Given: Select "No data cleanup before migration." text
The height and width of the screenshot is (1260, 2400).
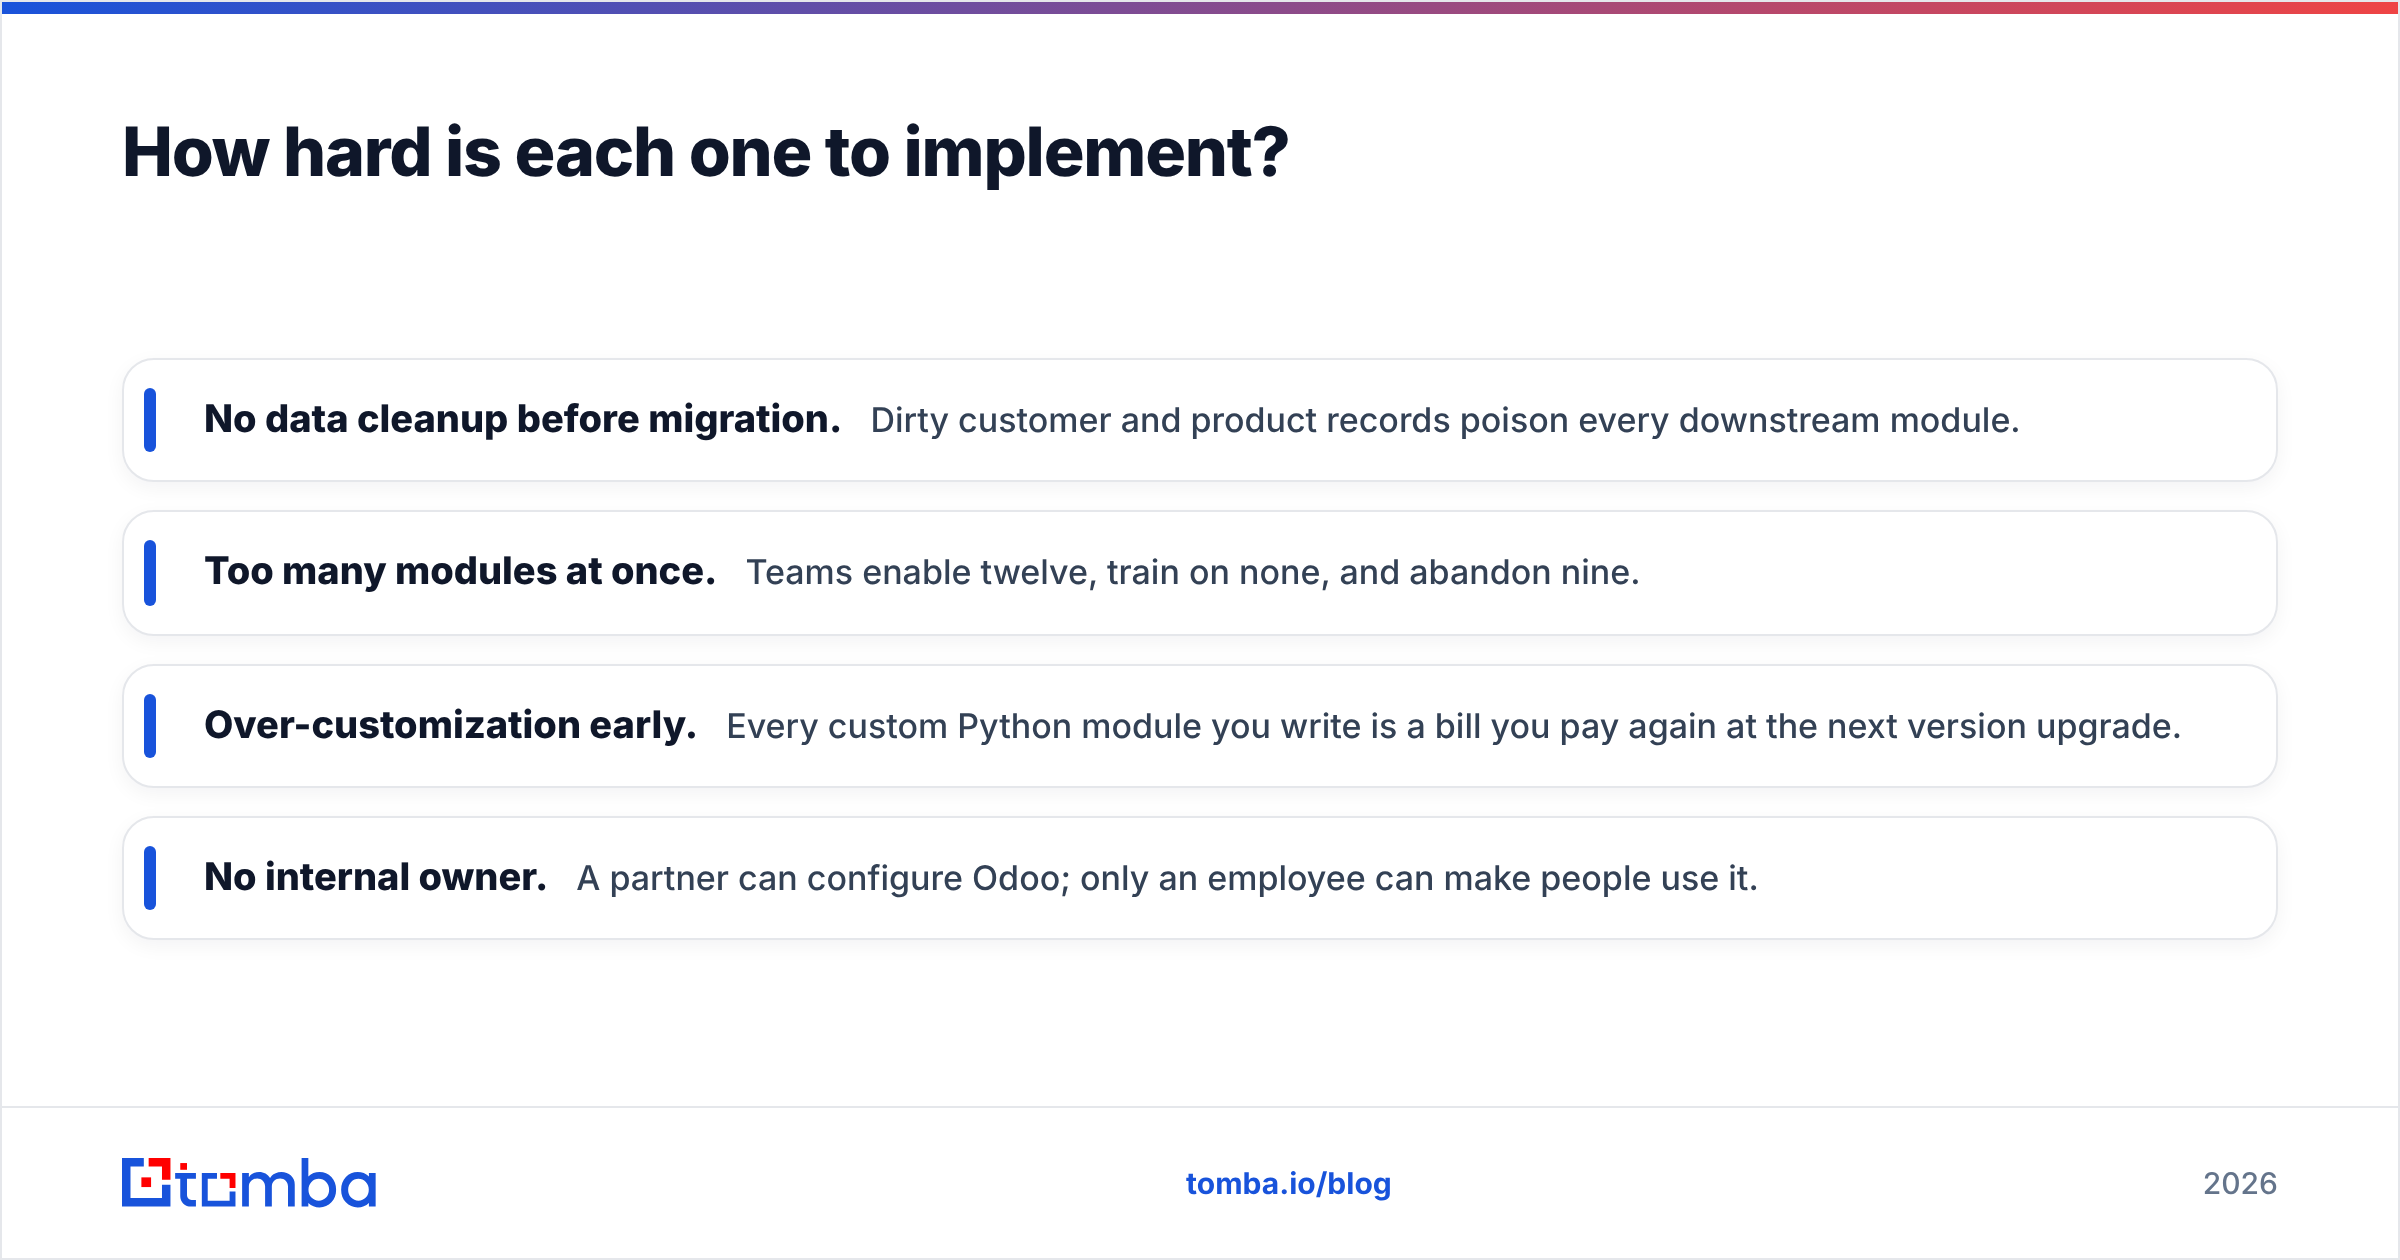Looking at the screenshot, I should pyautogui.click(x=522, y=420).
